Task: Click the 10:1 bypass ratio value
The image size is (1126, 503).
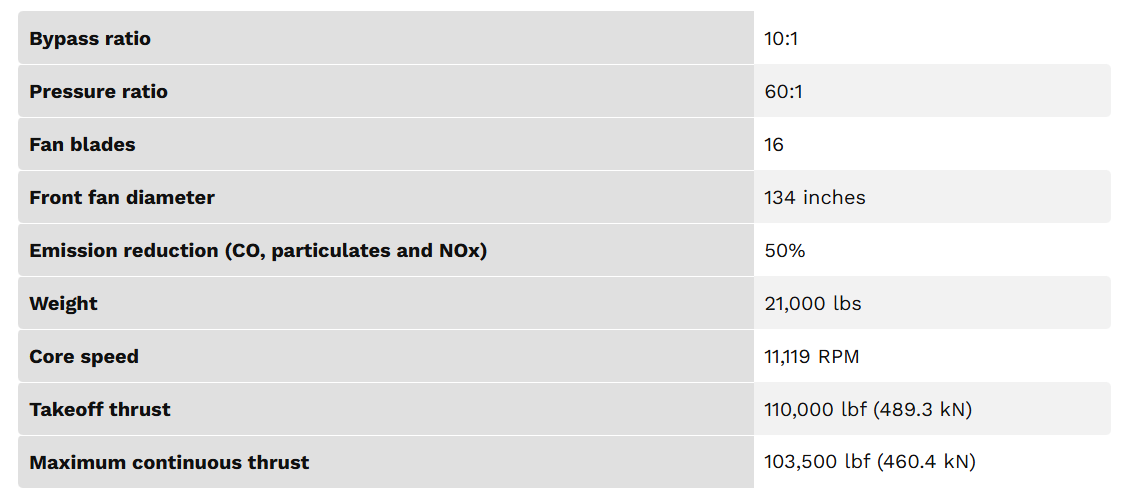Action: (x=781, y=39)
